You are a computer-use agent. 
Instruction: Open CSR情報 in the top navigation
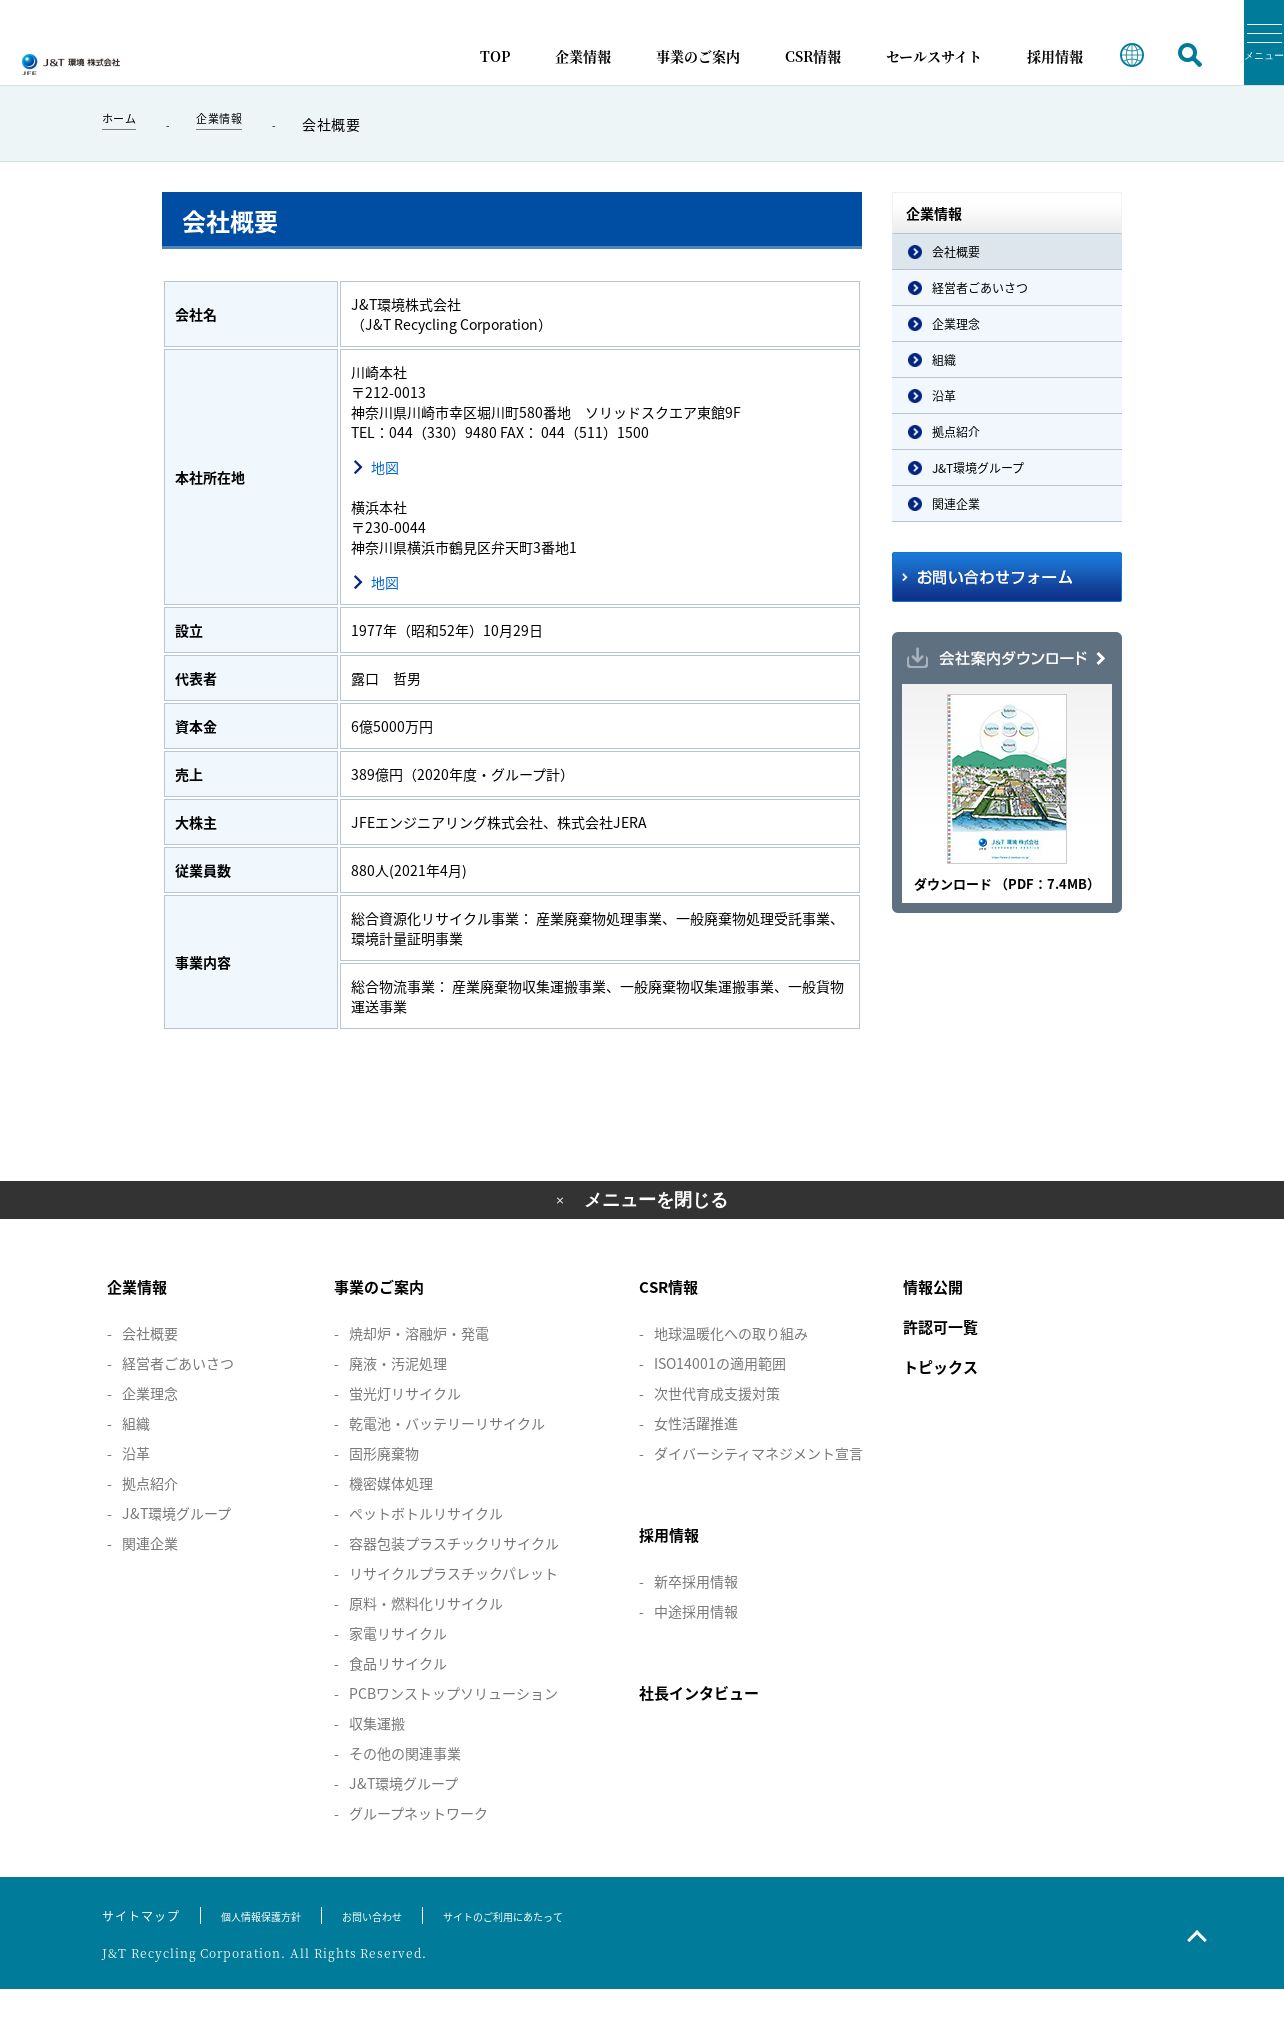(x=813, y=57)
